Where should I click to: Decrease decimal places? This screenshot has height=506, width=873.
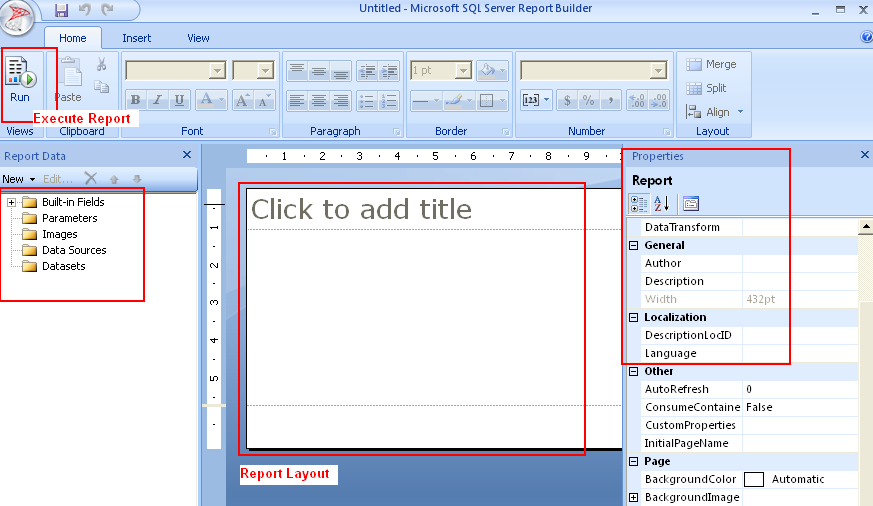click(x=659, y=100)
